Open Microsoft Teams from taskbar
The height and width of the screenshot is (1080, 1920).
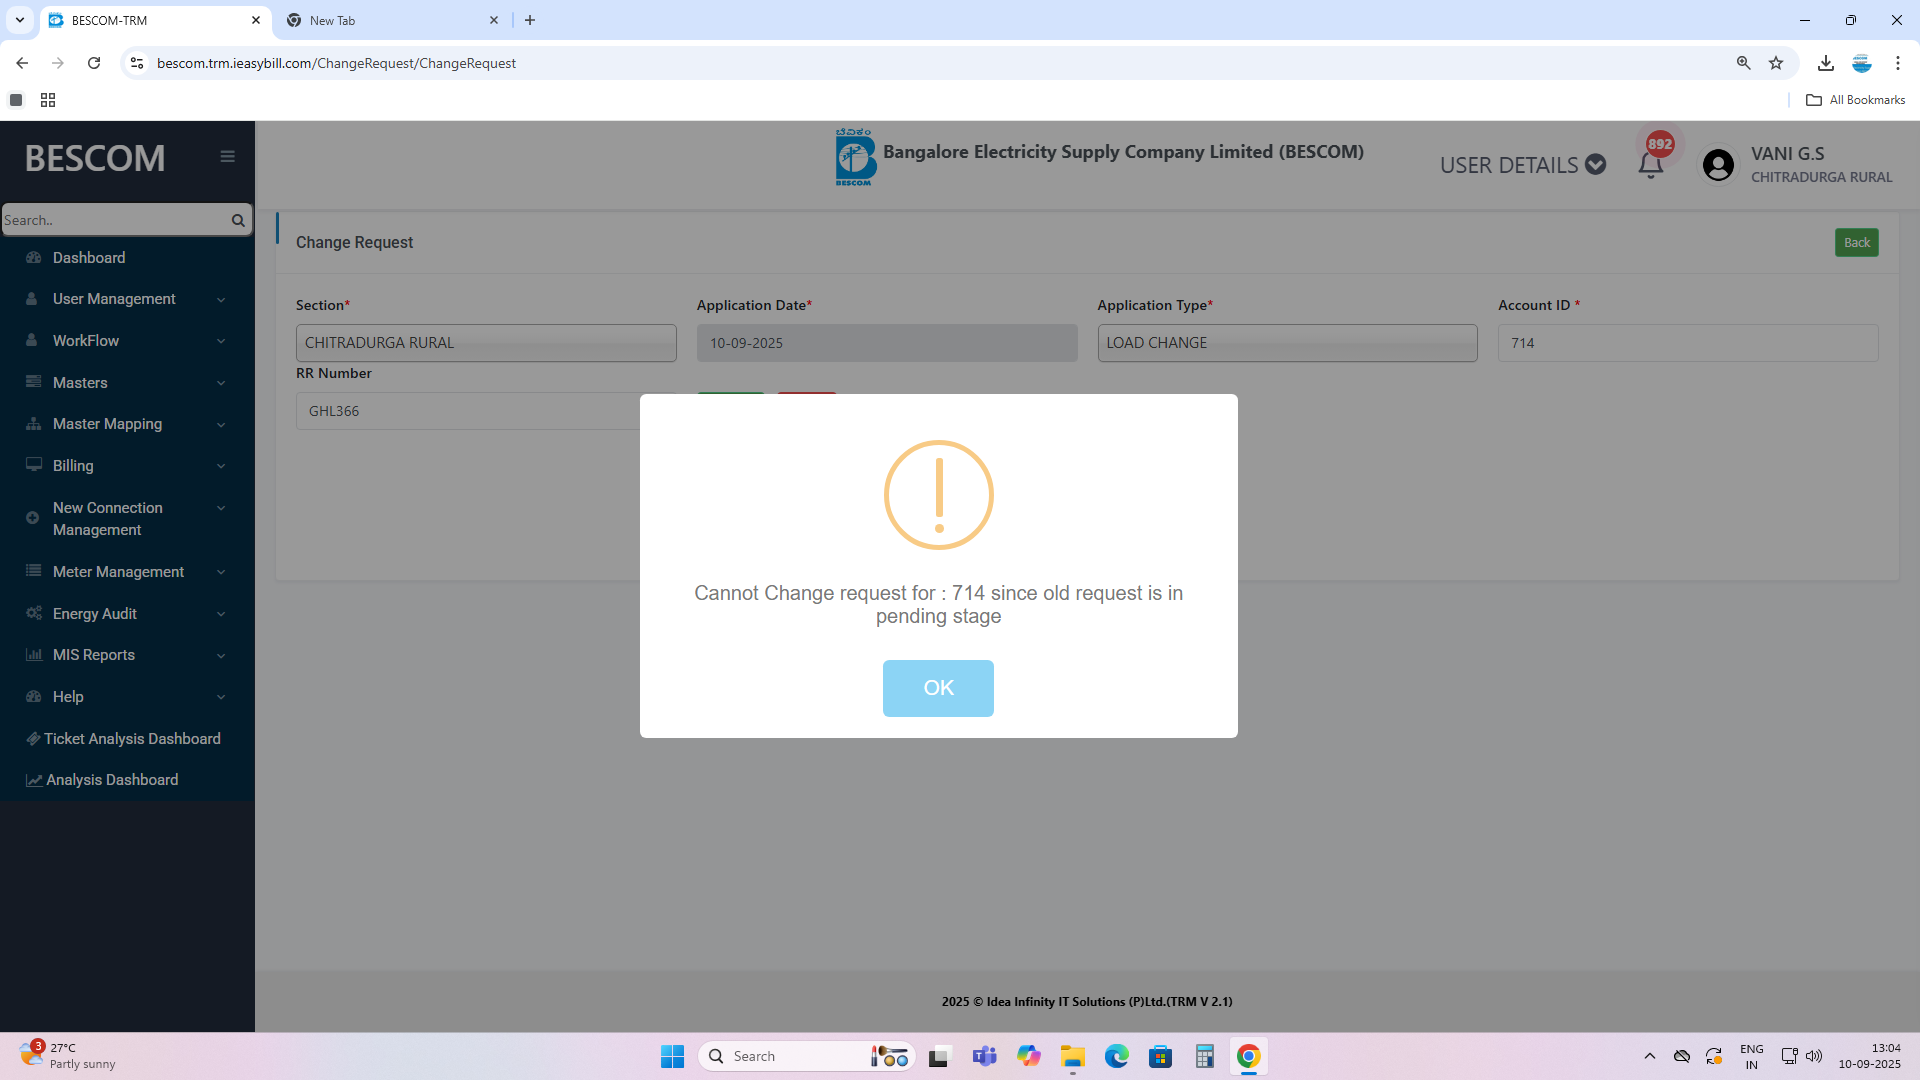(984, 1056)
